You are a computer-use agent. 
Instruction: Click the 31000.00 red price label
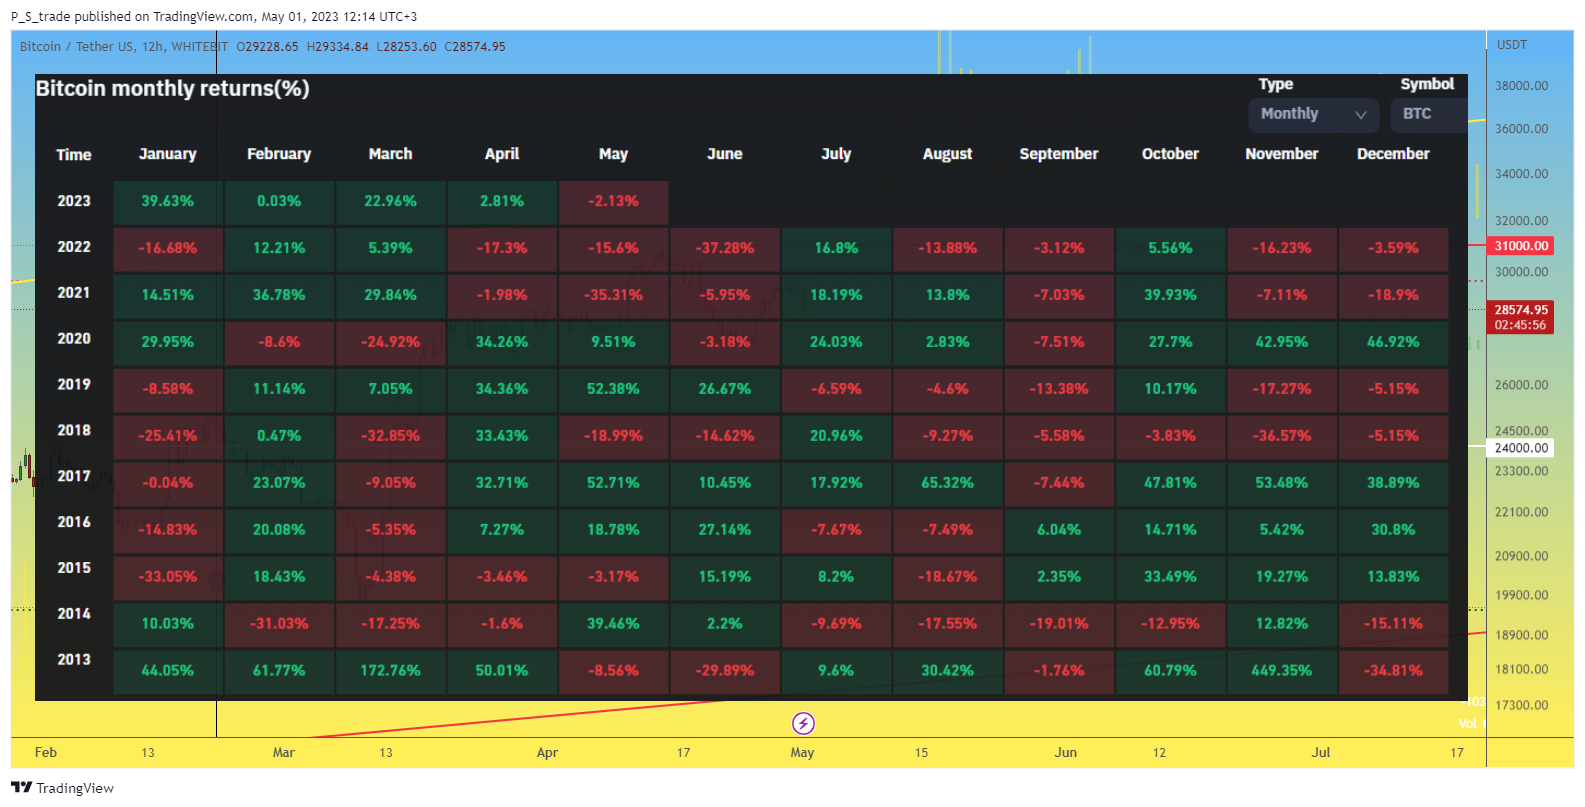(1520, 246)
